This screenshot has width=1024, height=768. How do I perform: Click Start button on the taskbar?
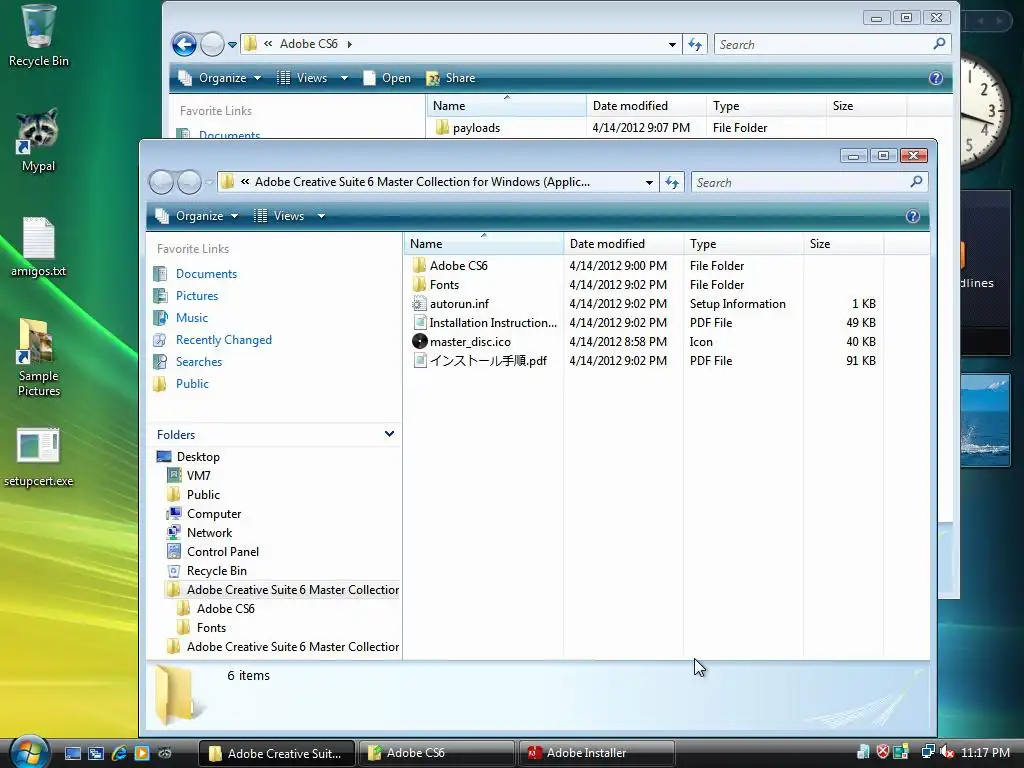(29, 753)
